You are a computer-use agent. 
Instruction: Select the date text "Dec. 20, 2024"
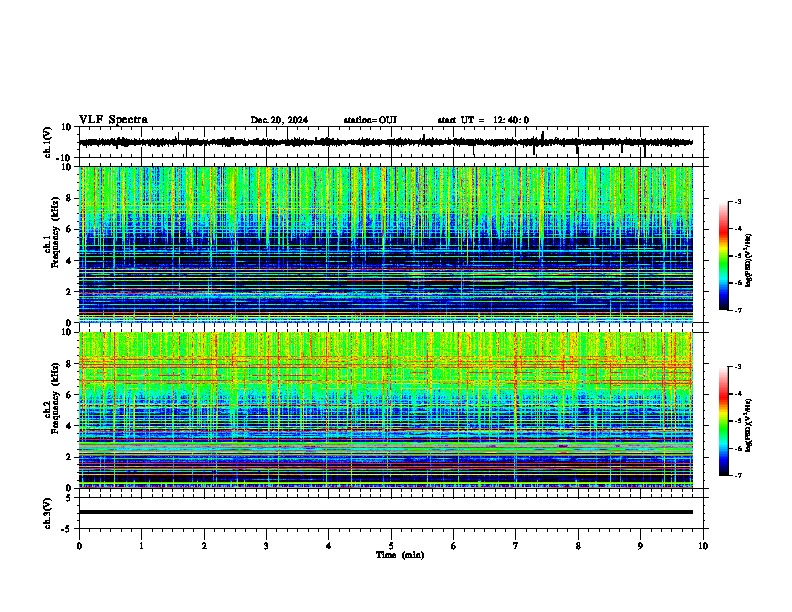(279, 120)
